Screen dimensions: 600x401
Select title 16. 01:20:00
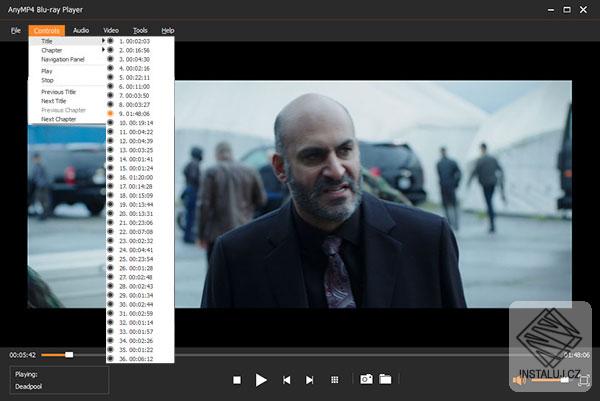(x=140, y=177)
